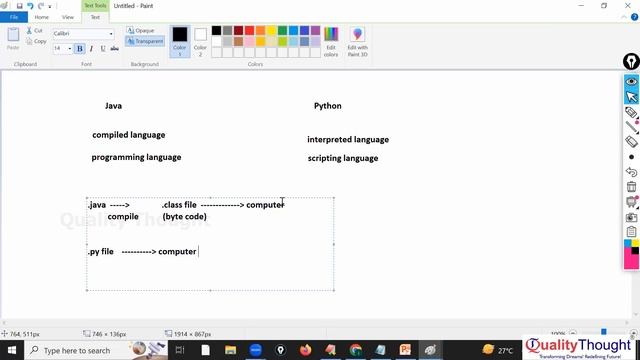Click the black dot pen size icon

[631, 157]
